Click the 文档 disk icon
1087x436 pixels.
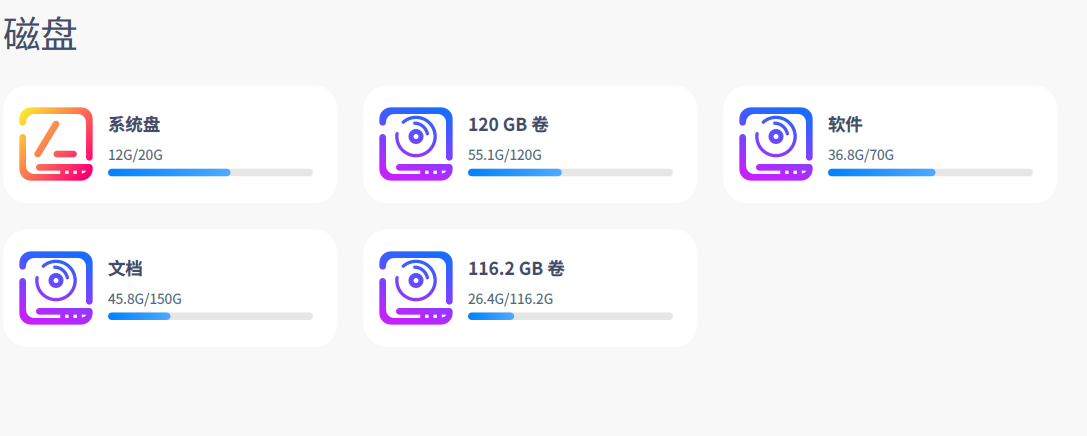56,288
